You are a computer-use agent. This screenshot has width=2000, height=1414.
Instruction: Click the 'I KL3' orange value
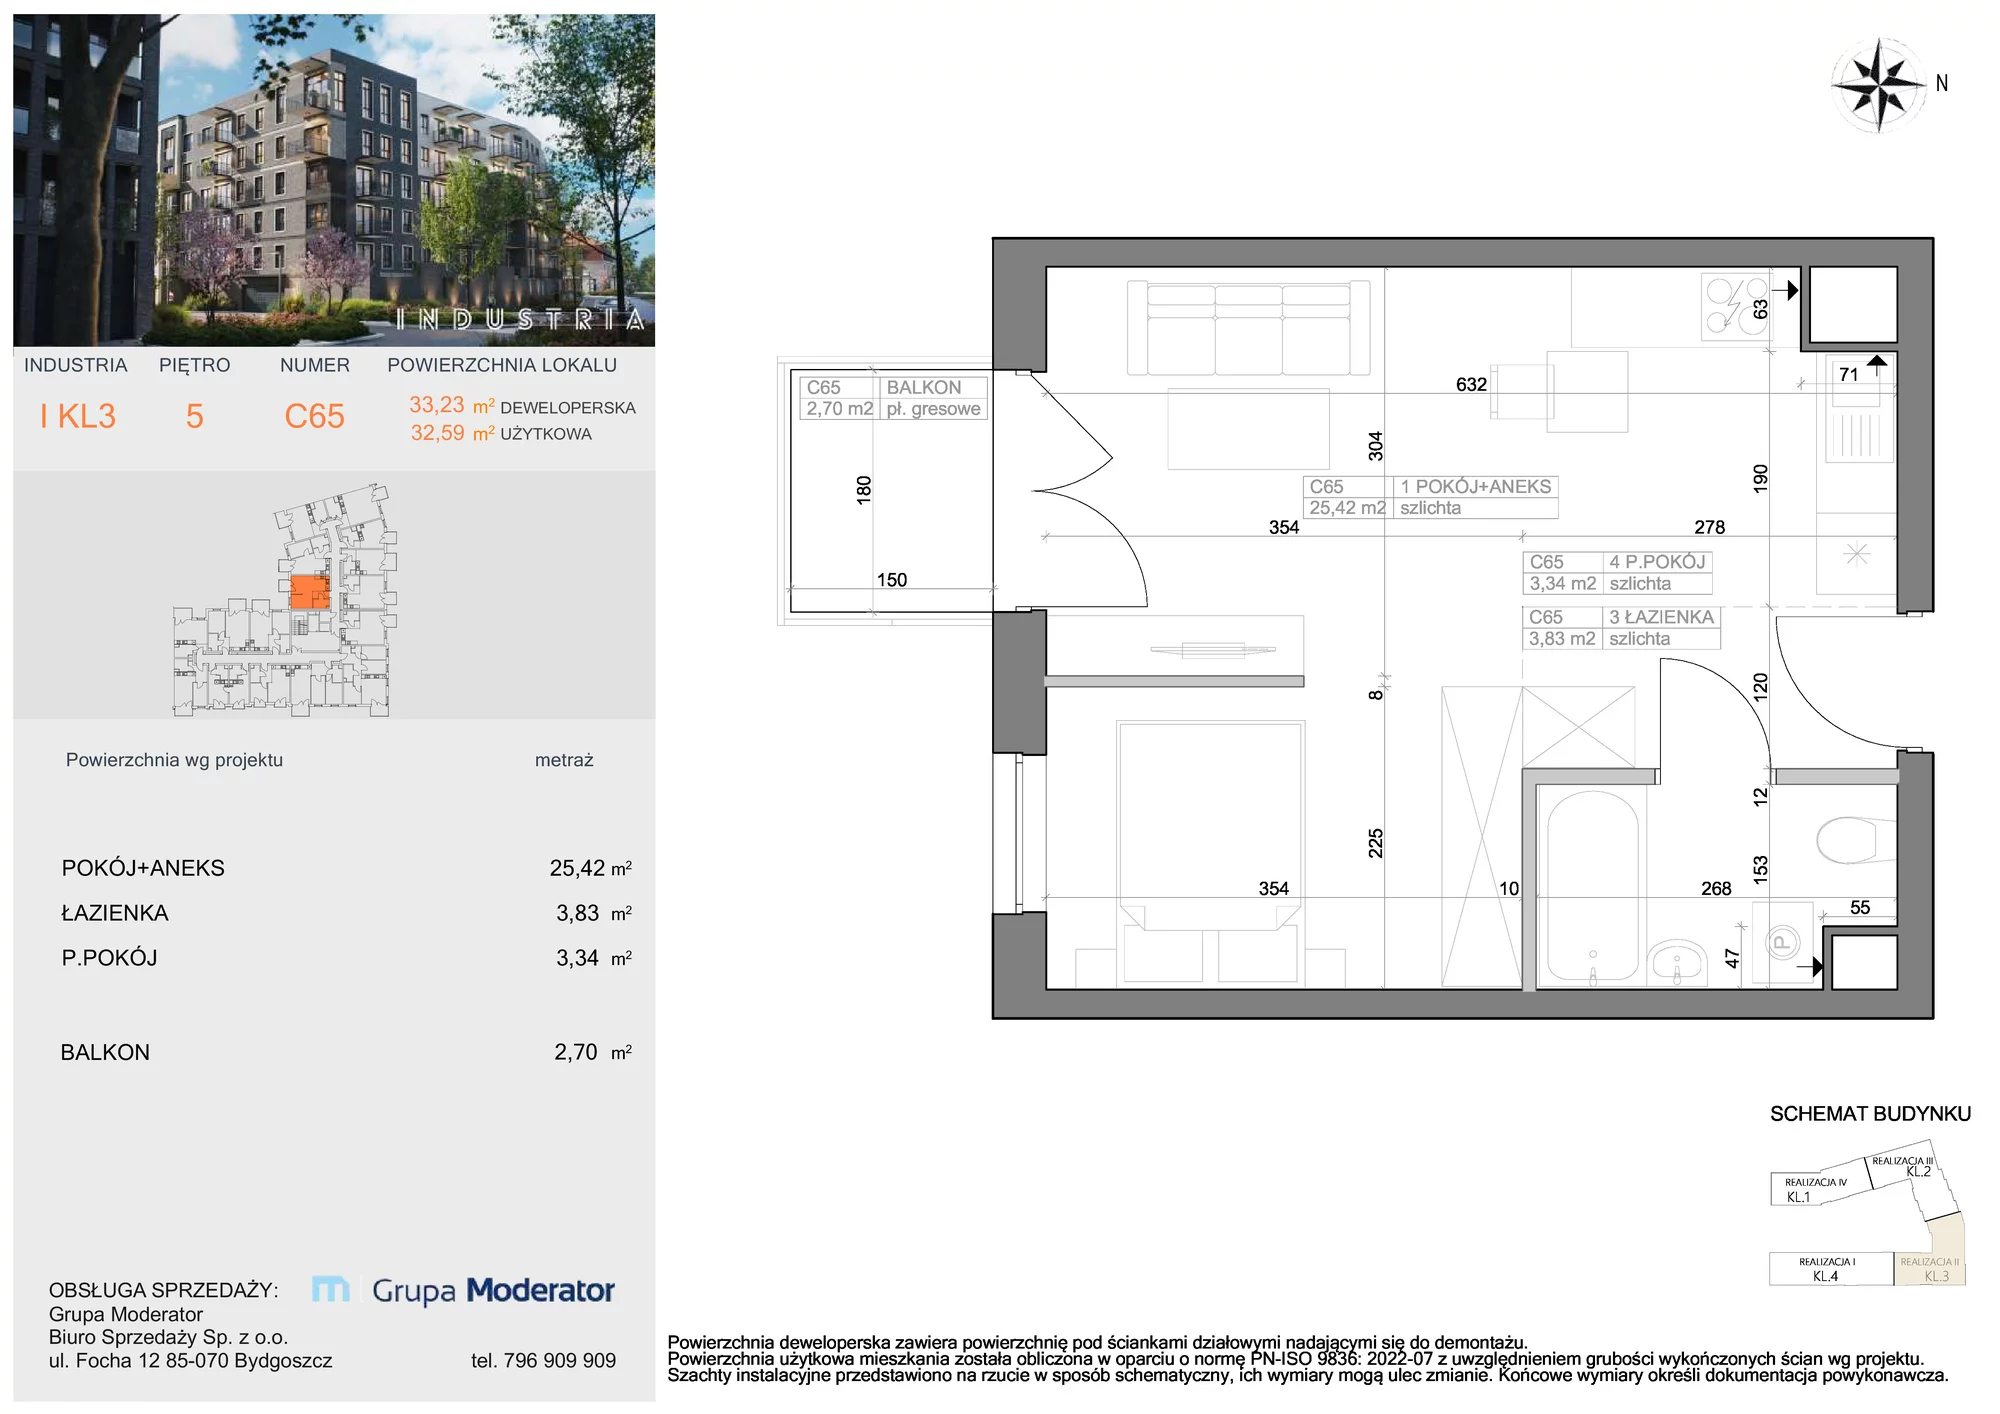[x=78, y=416]
